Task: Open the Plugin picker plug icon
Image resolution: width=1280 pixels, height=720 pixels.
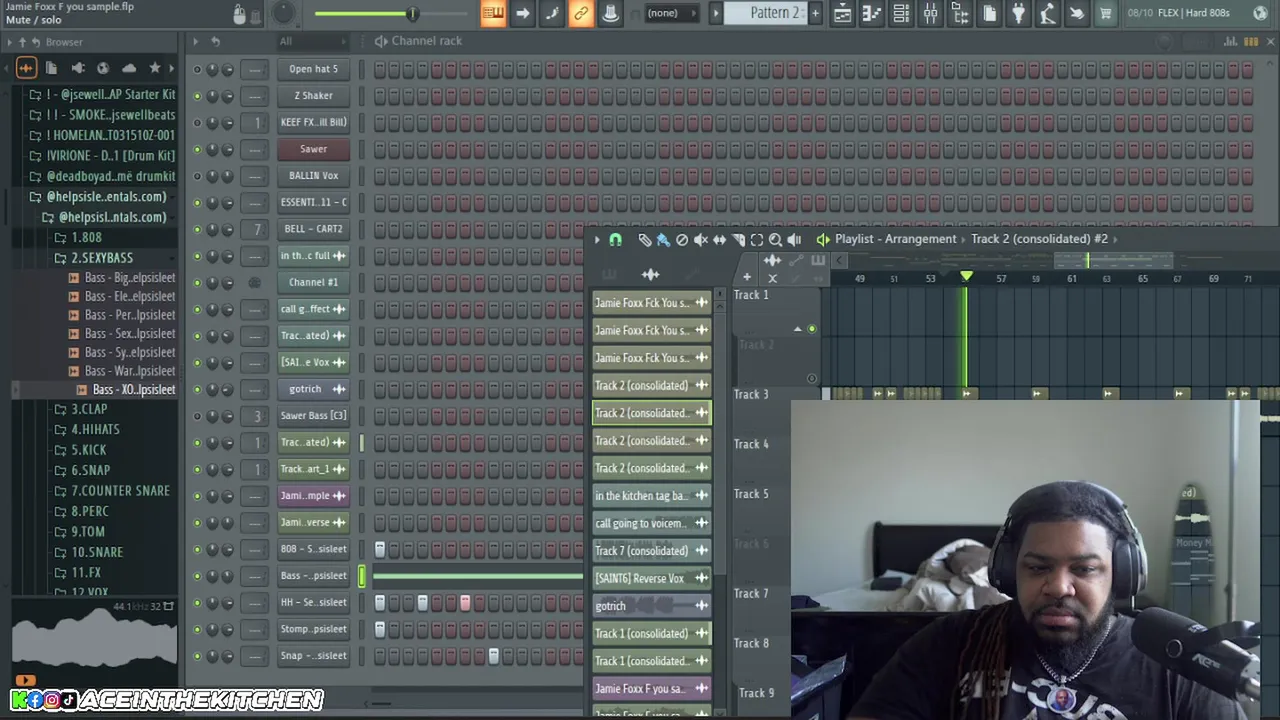Action: (1018, 13)
